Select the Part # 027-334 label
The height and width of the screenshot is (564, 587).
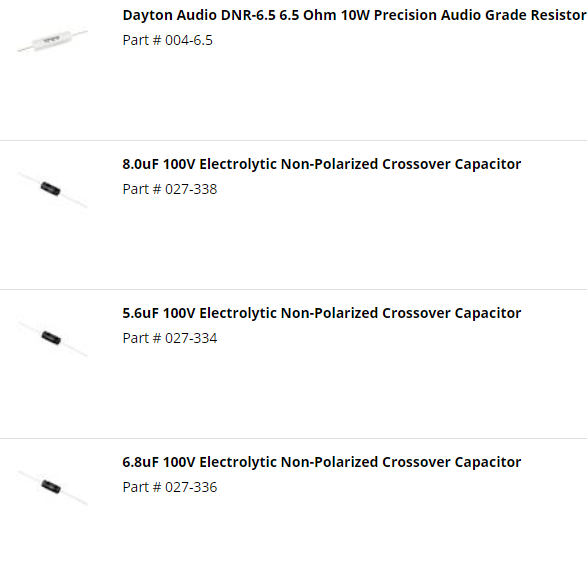point(170,338)
